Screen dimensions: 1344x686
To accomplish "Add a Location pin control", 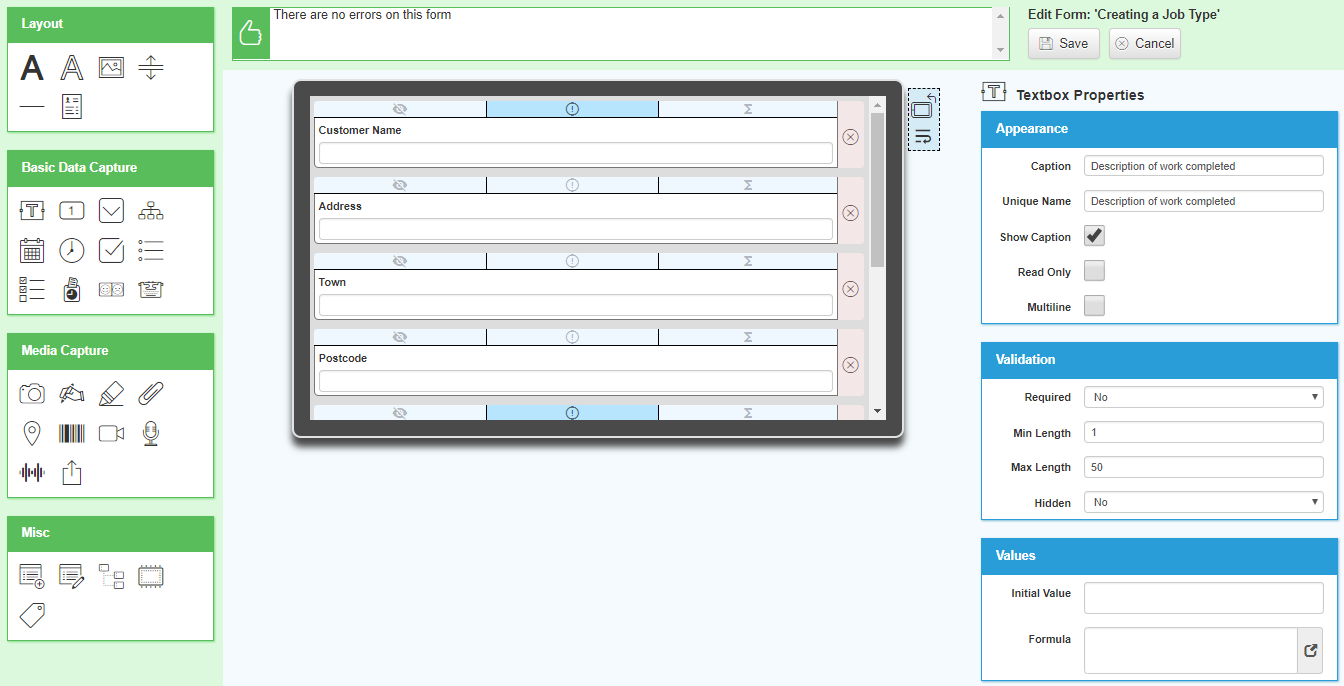I will click(x=32, y=433).
